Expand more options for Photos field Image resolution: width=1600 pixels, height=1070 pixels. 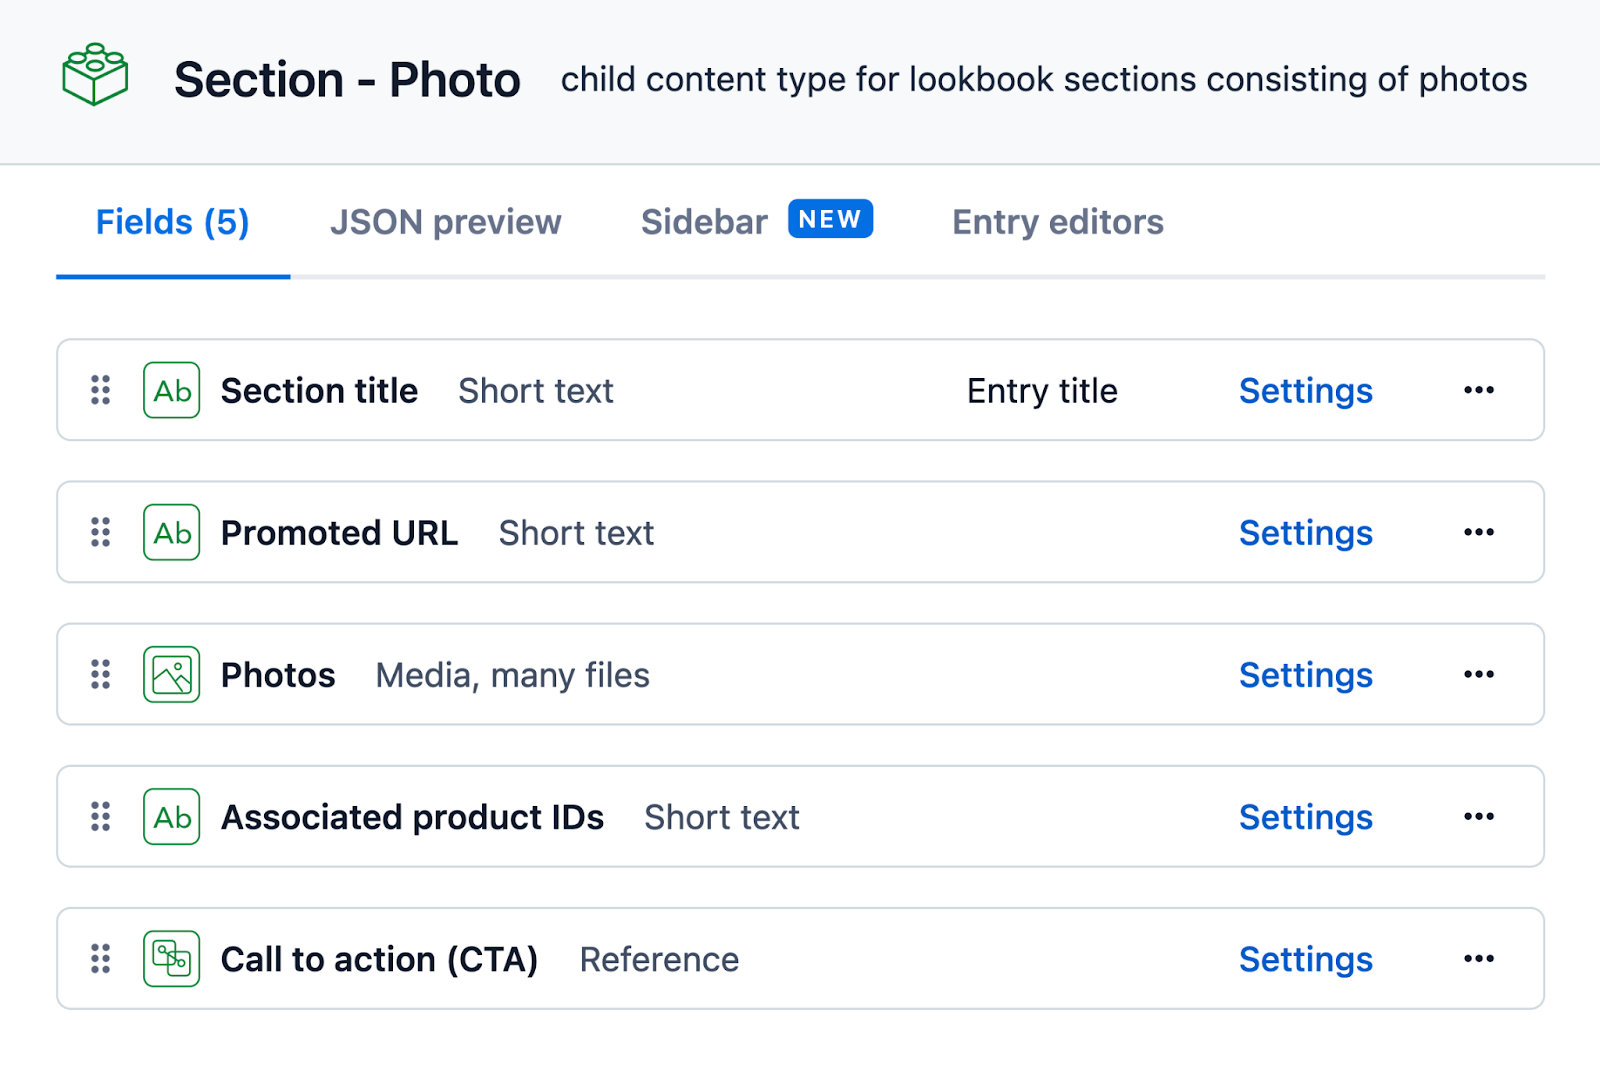pos(1478,675)
